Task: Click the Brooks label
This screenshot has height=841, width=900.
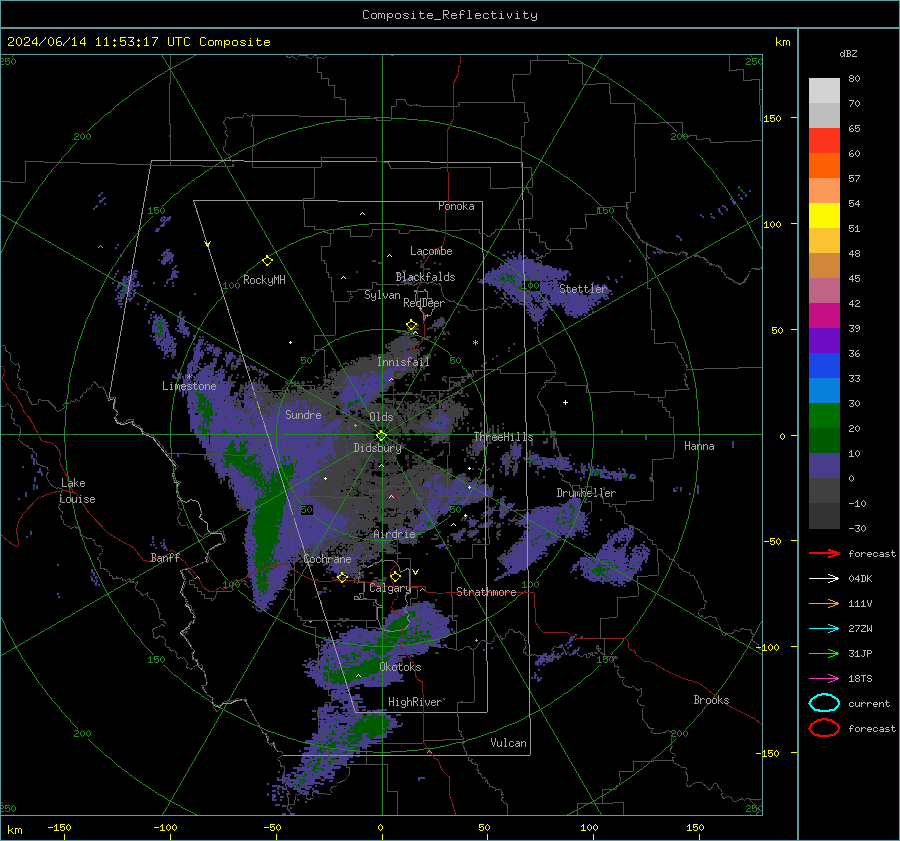Action: click(x=711, y=700)
